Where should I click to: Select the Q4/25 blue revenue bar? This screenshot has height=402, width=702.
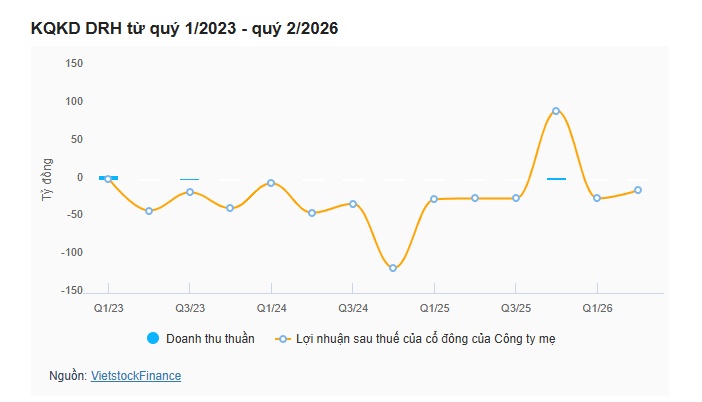tap(556, 179)
